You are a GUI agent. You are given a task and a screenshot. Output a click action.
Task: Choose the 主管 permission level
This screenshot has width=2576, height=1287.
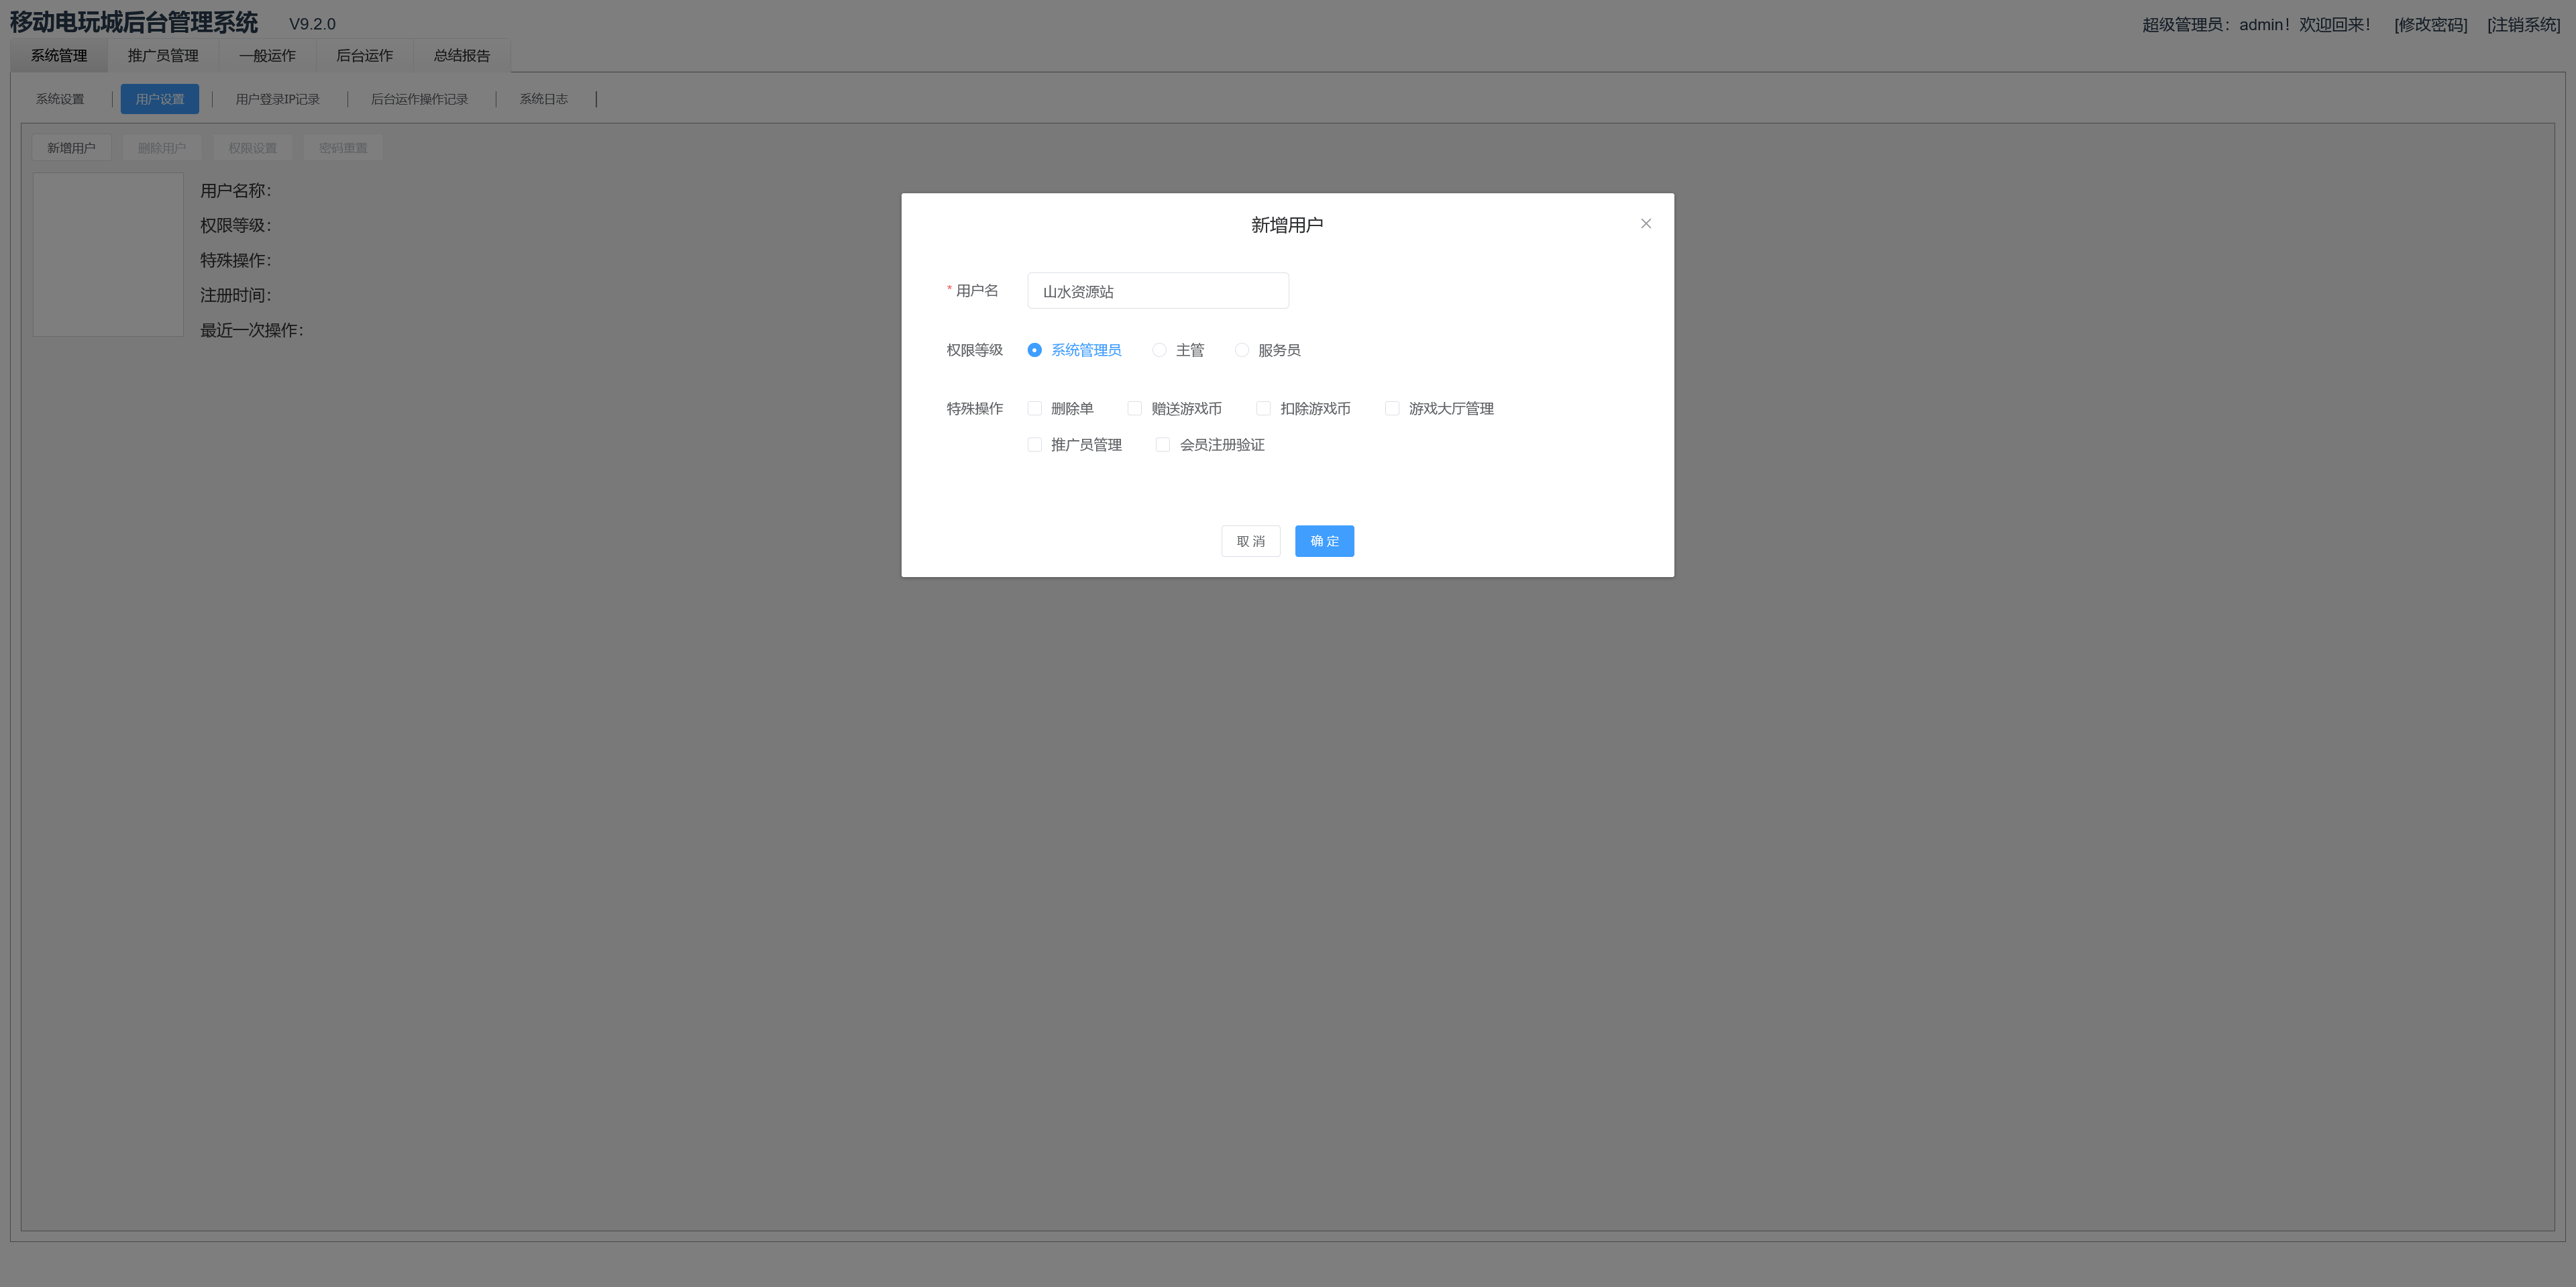tap(1159, 350)
